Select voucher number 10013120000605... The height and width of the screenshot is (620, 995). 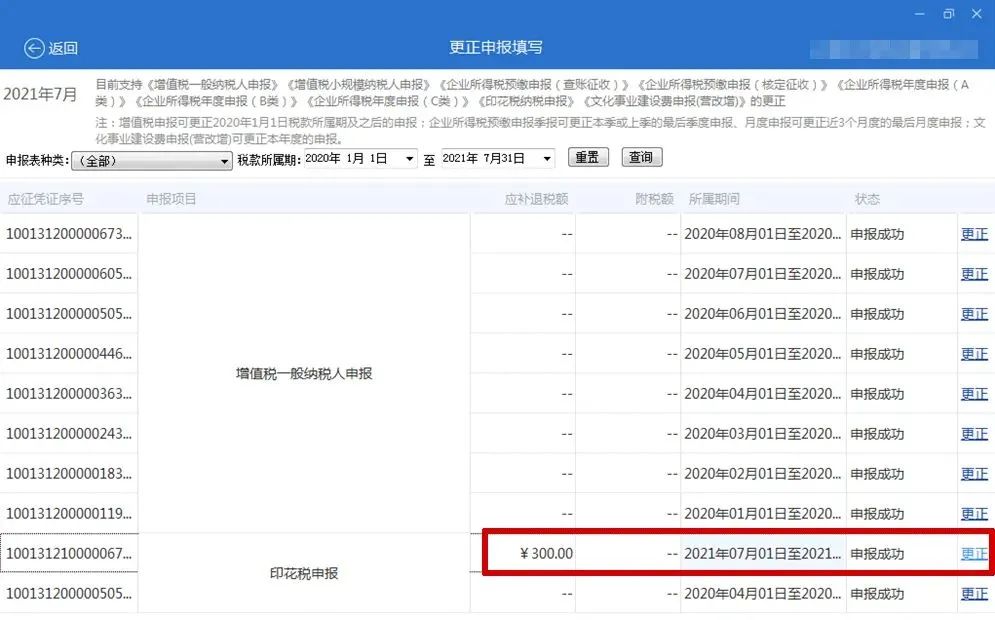click(69, 274)
